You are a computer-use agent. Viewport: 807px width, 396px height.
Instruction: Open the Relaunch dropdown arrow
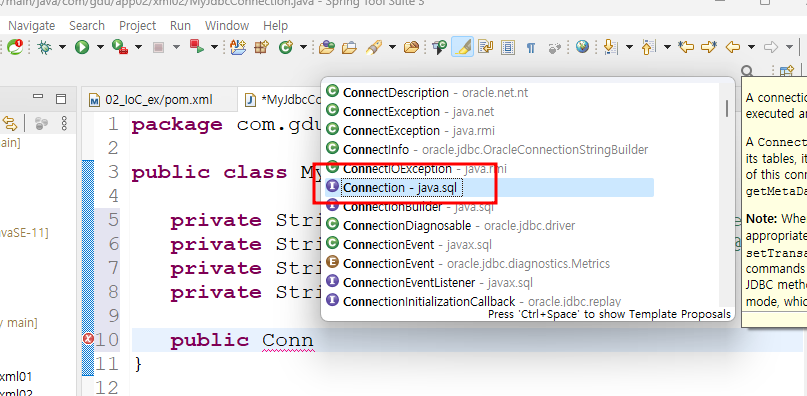tap(214, 47)
